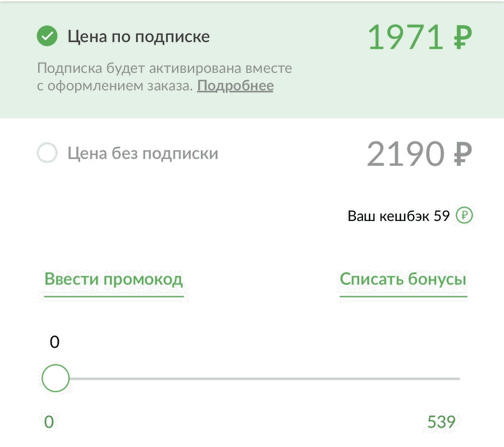Click the 2190 ₽ regular price

[x=419, y=154]
